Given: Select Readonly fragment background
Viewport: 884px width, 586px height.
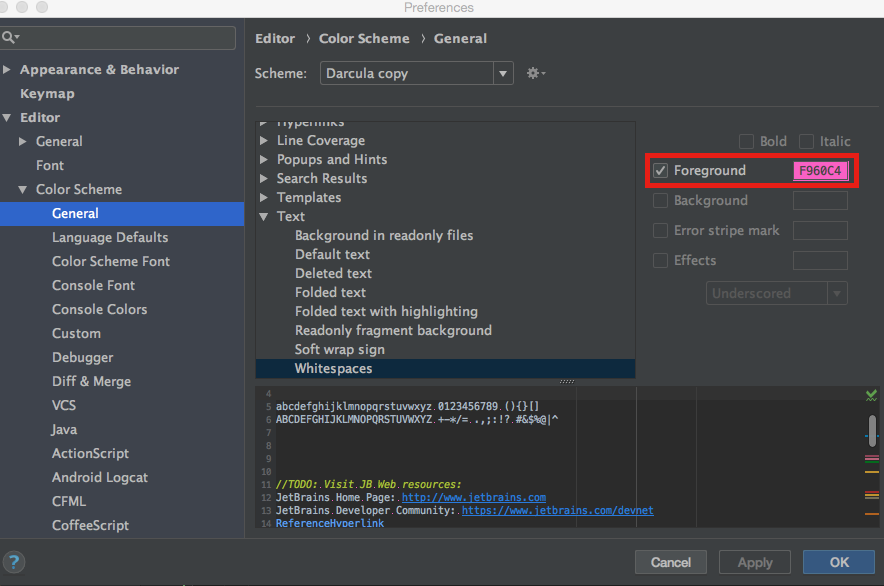Looking at the screenshot, I should click(x=393, y=331).
